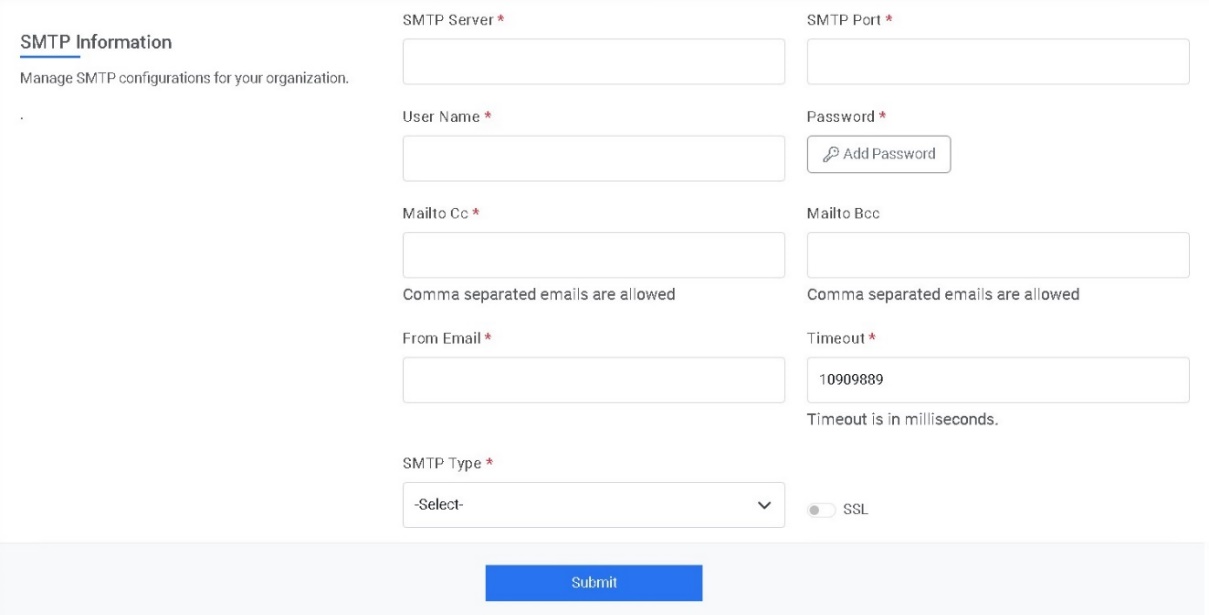Click the SSL label text
Image resolution: width=1209 pixels, height=615 pixels.
point(856,510)
